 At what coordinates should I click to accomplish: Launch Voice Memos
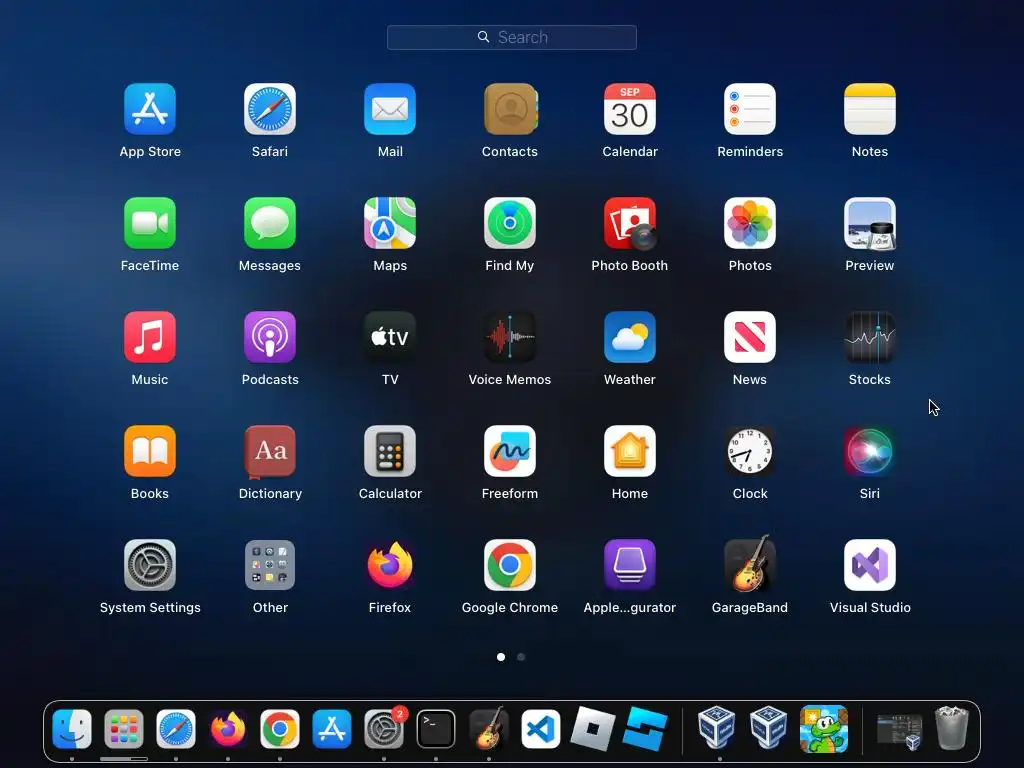tap(510, 337)
